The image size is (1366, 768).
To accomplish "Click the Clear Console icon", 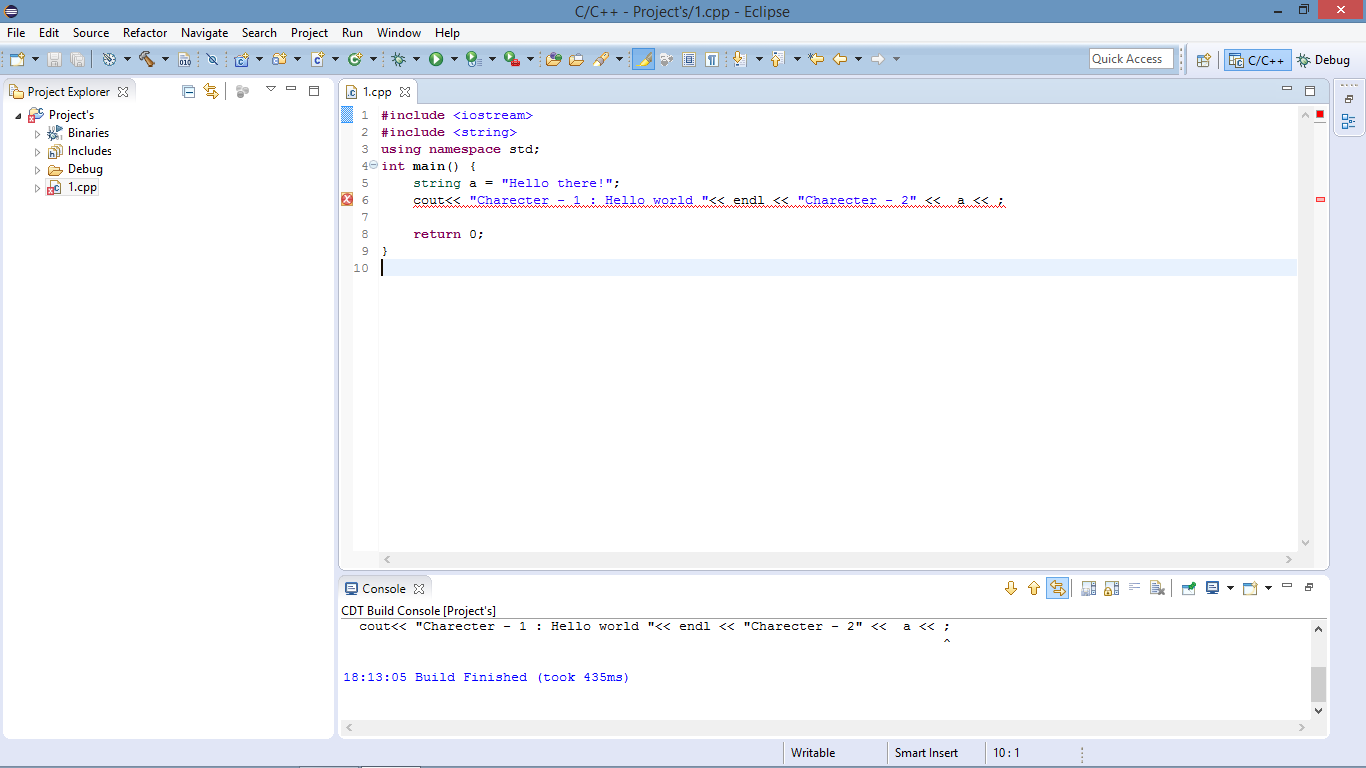I will 1157,588.
